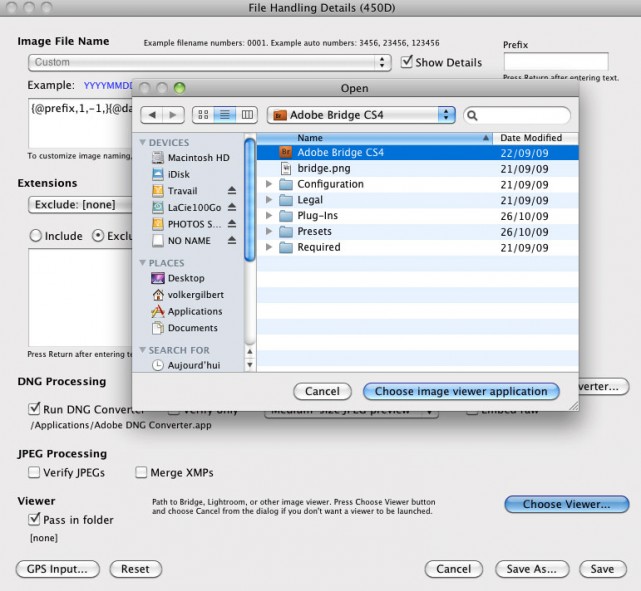Click the Open dialog search field
The width and height of the screenshot is (641, 591).
click(517, 116)
